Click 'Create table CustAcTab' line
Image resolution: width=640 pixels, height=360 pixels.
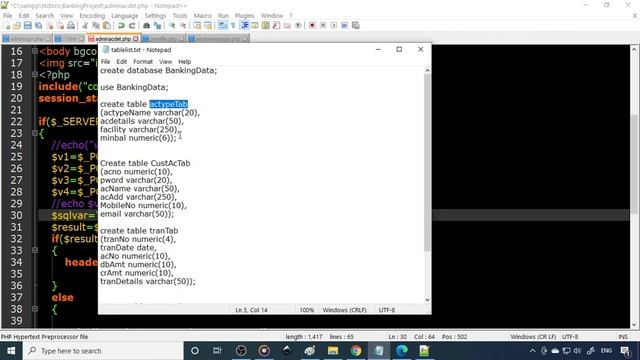pyautogui.click(x=145, y=163)
